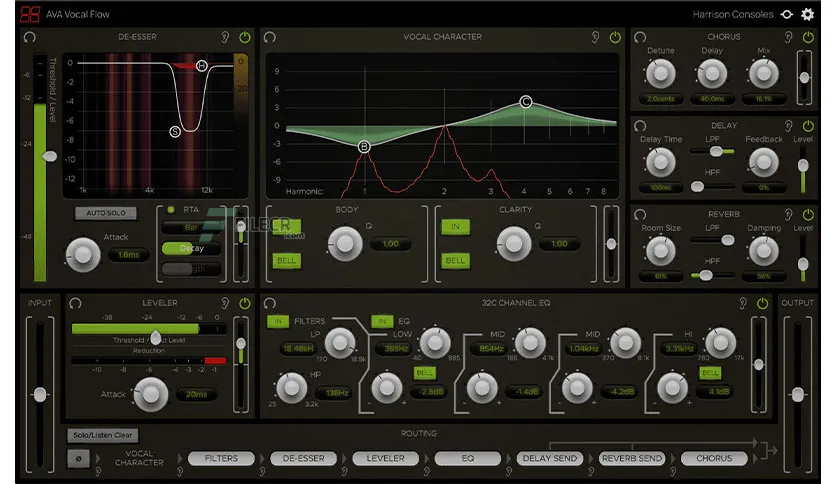Select the Decay option under RTA
The height and width of the screenshot is (484, 836).
(191, 248)
